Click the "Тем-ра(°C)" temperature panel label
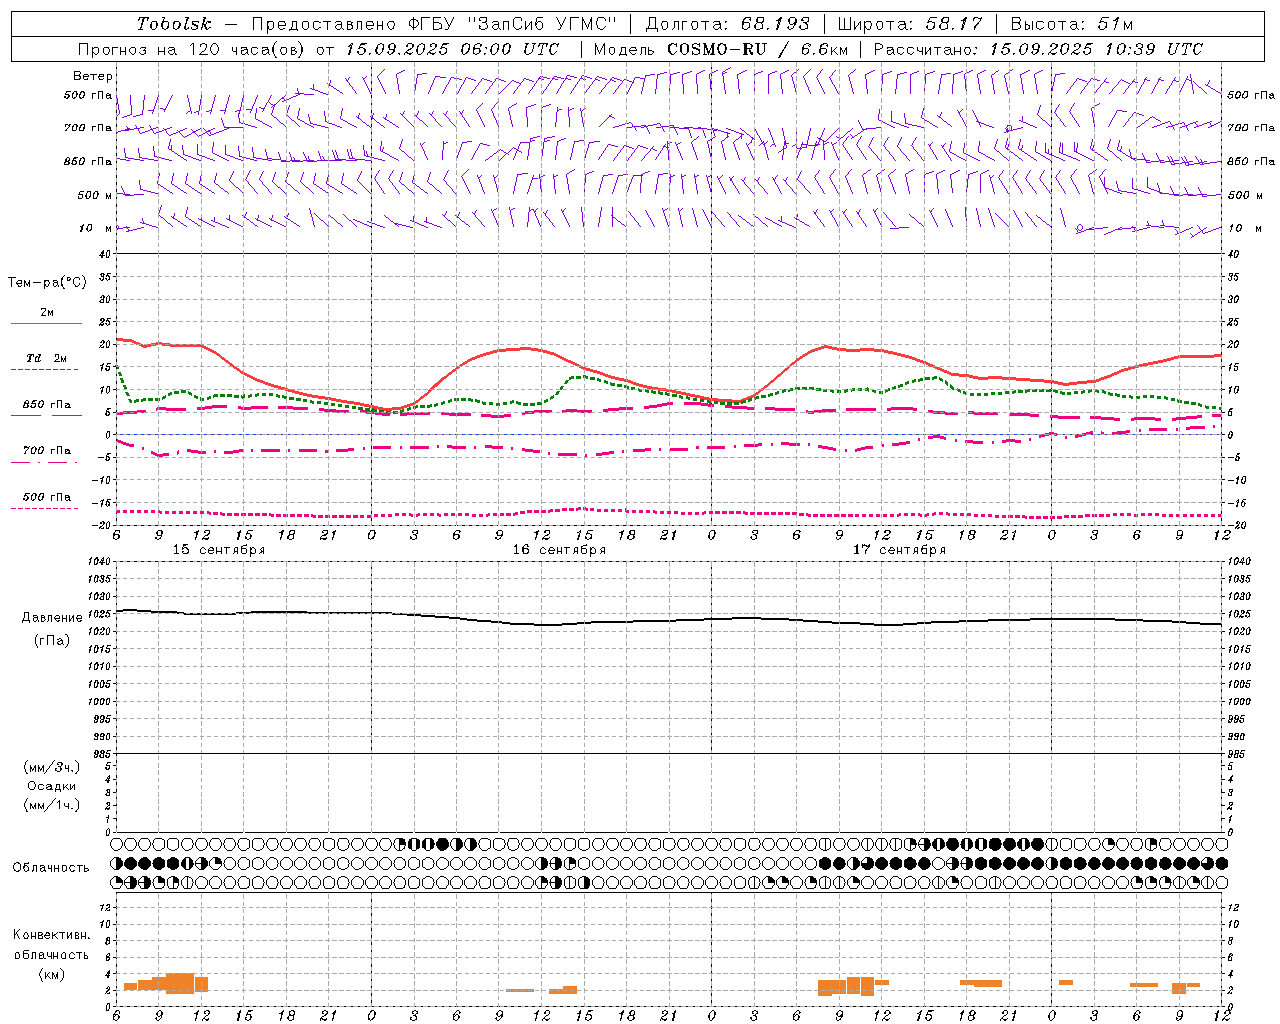The height and width of the screenshot is (1024, 1280). [x=48, y=283]
